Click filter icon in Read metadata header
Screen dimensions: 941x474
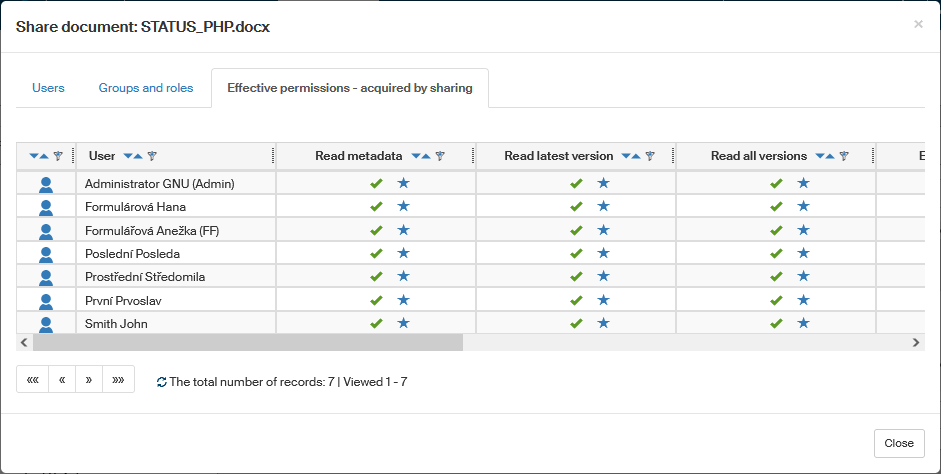[440, 156]
